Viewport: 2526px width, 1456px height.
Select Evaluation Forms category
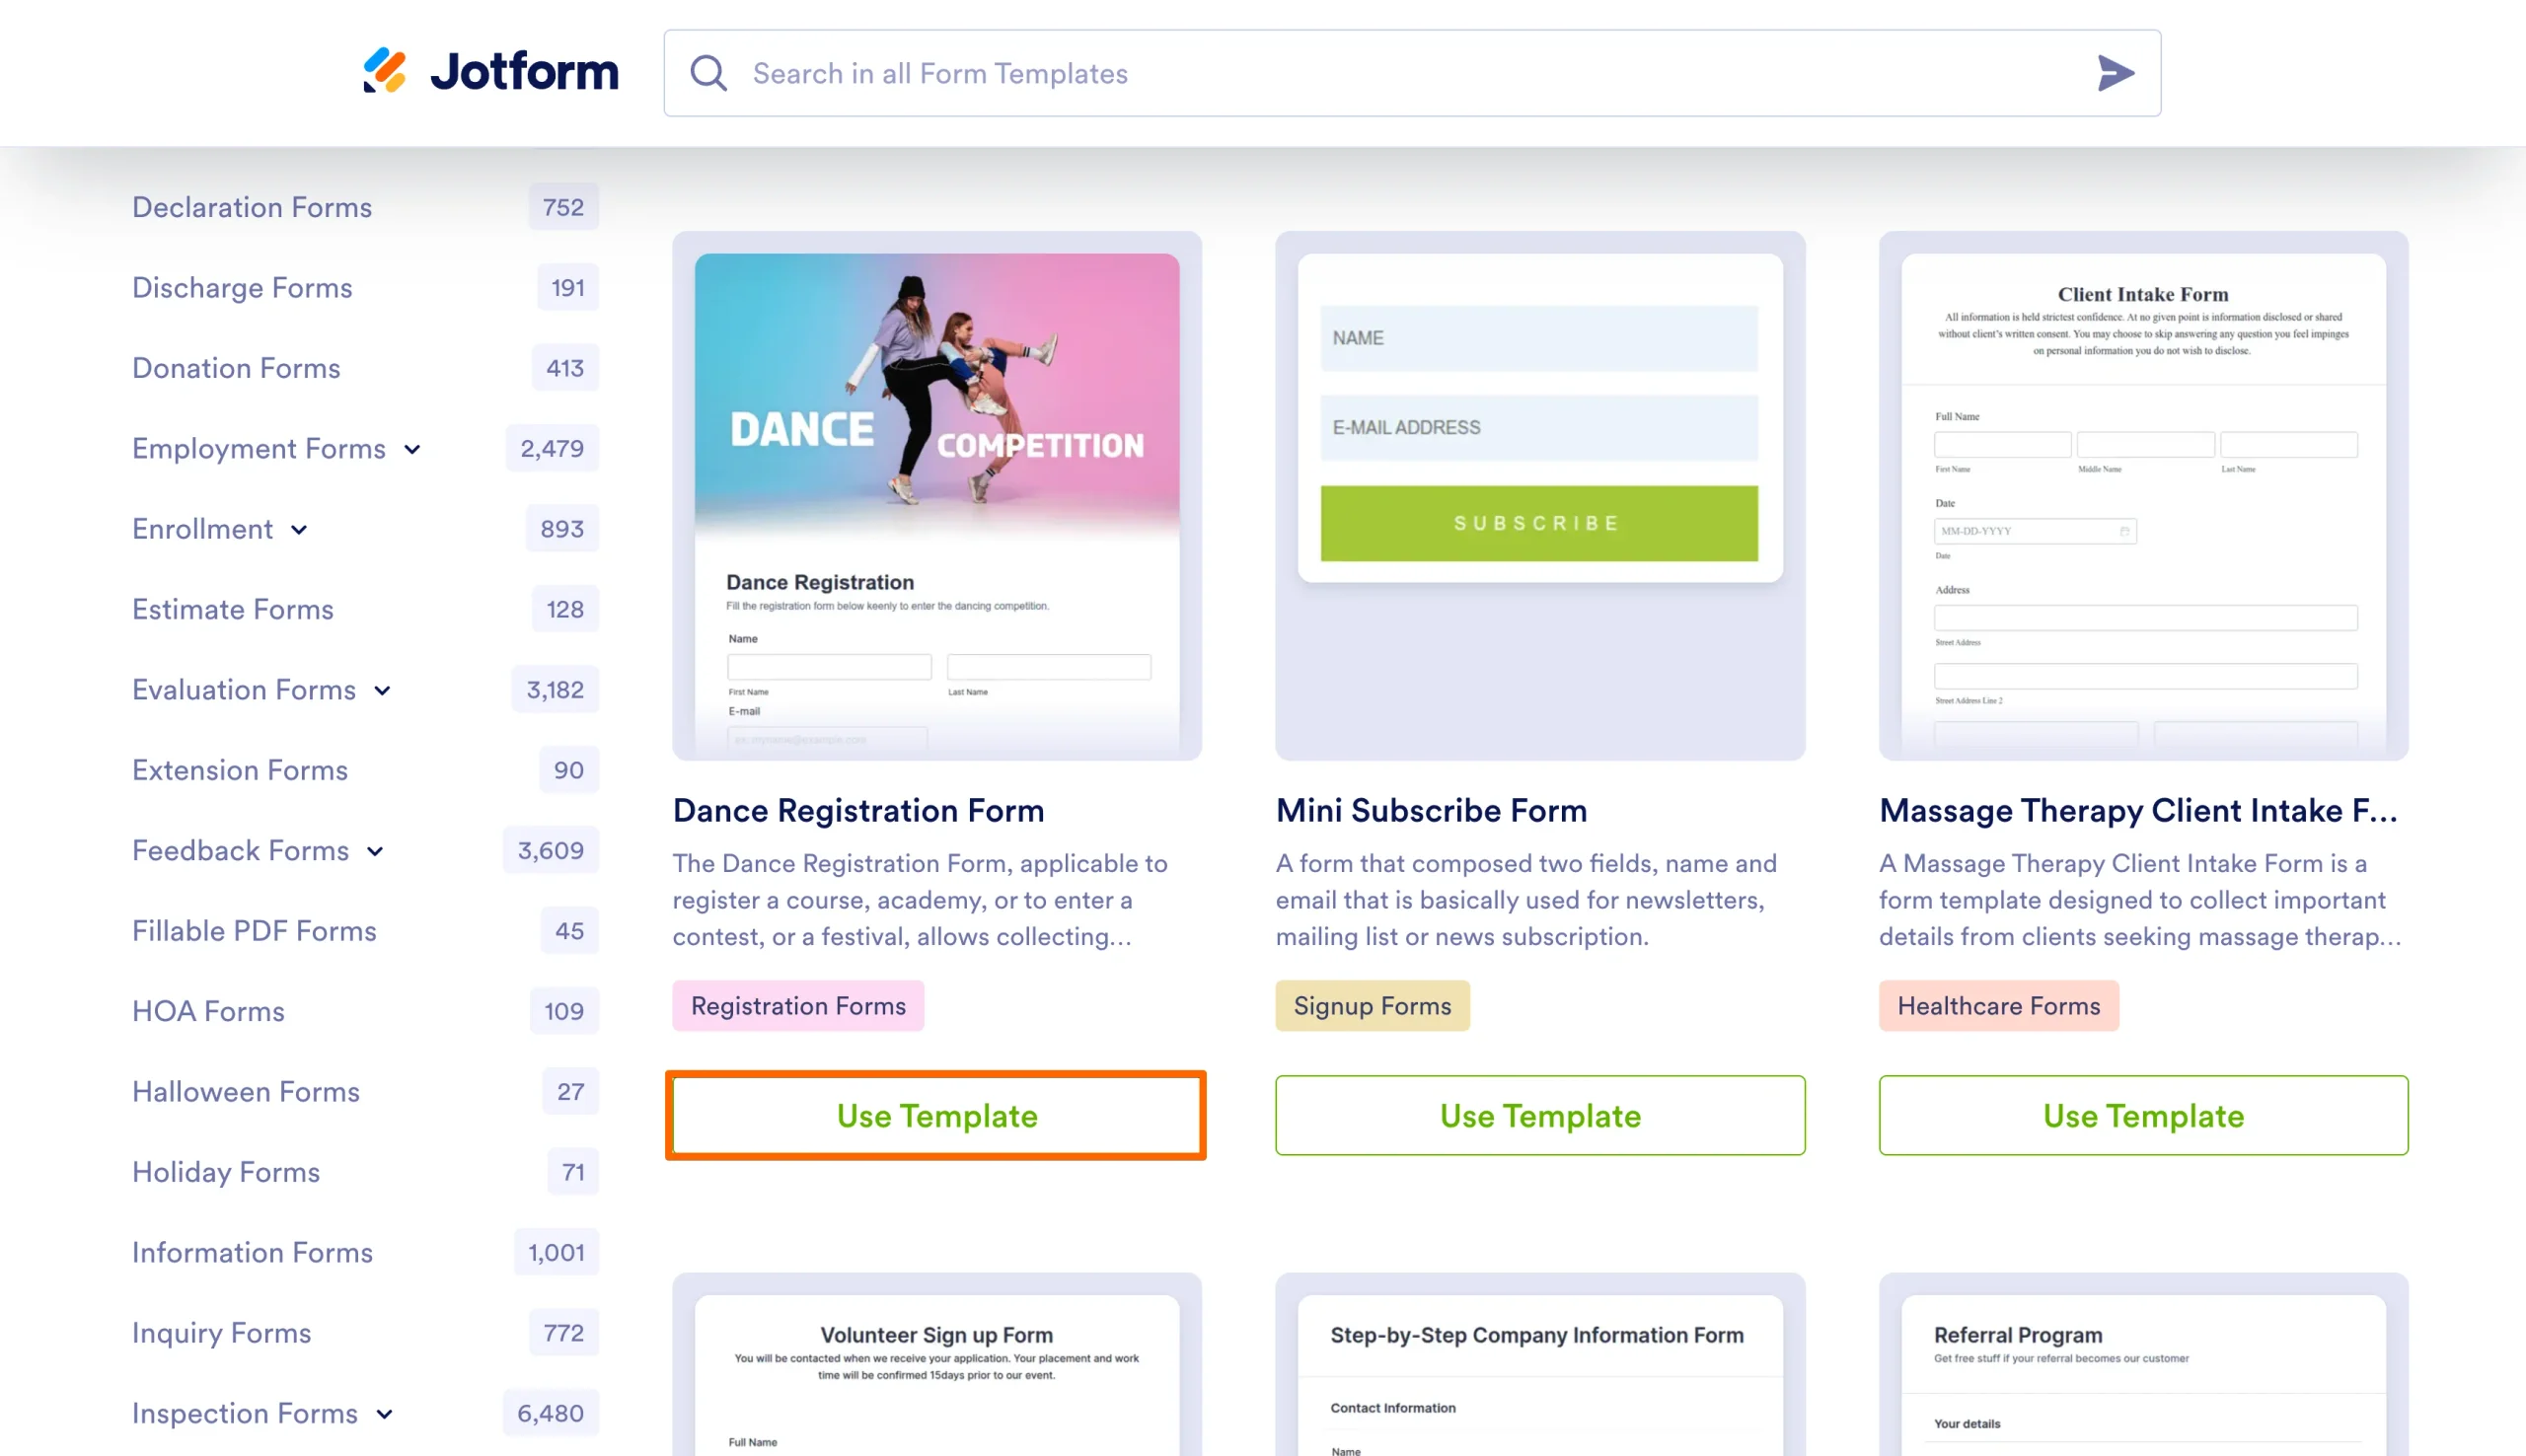coord(244,690)
